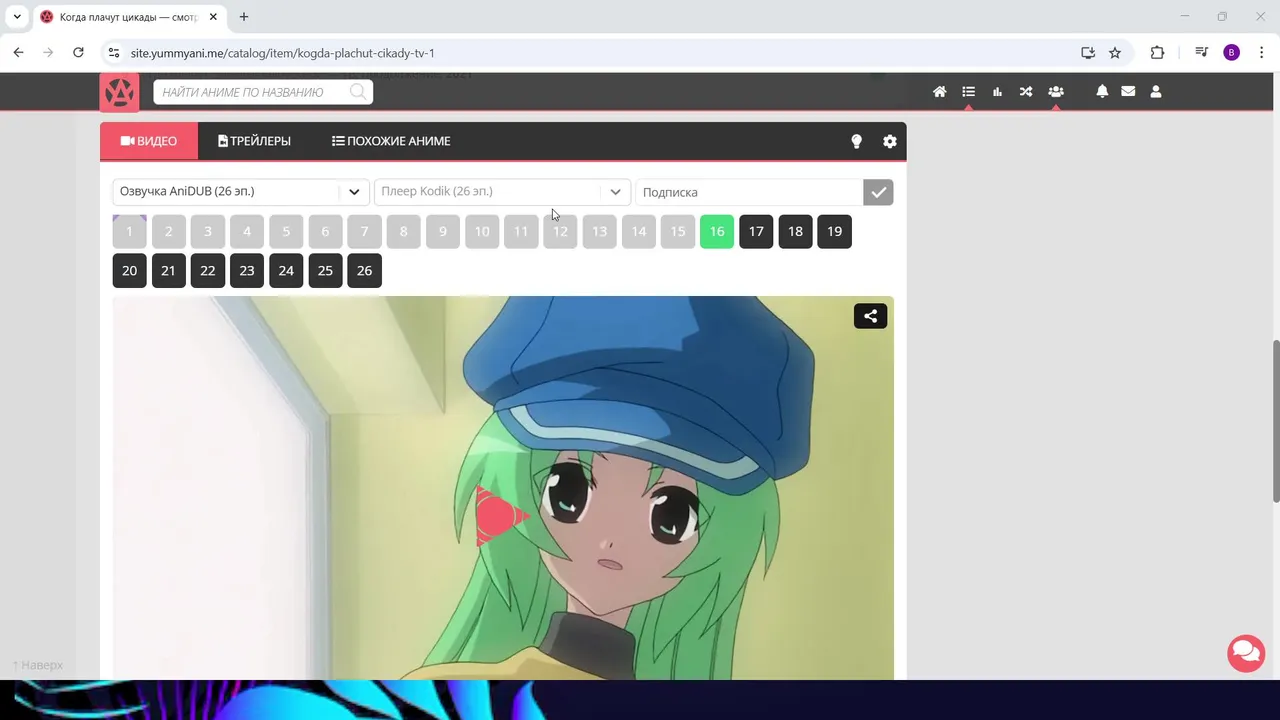Expand the Озвучка AniDUB dropdown
This screenshot has height=720, width=1280.
[x=241, y=191]
